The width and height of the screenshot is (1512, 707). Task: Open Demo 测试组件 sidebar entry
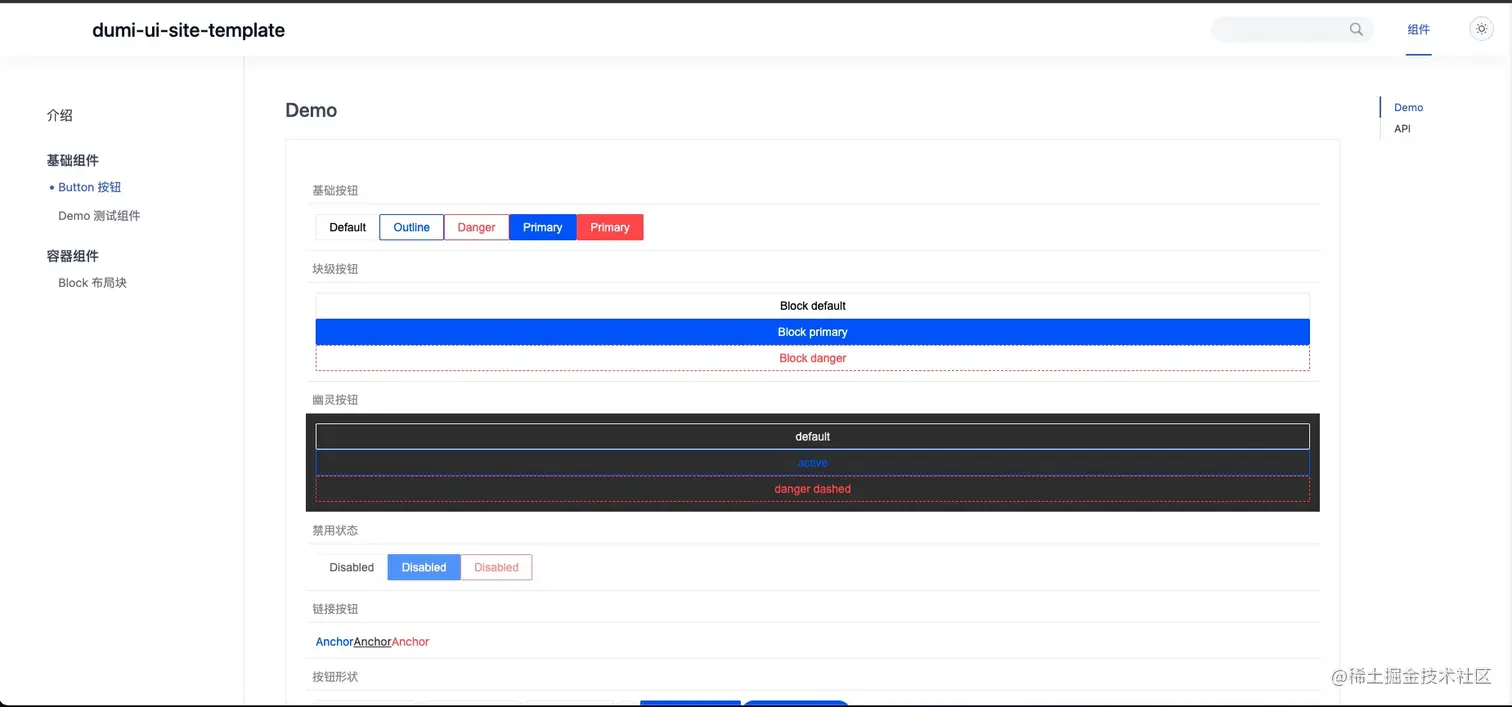[x=99, y=216]
